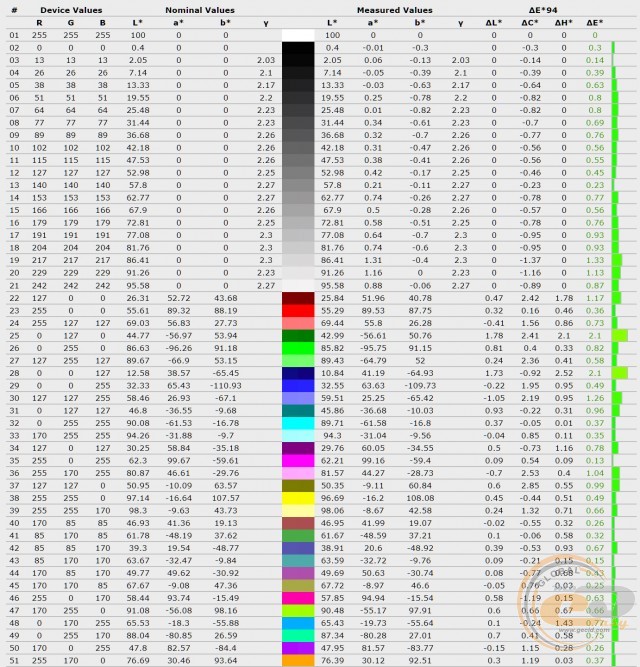The height and width of the screenshot is (667, 640).
Task: Select ΔL* value -1.05 in row 30
Action: 494,398
